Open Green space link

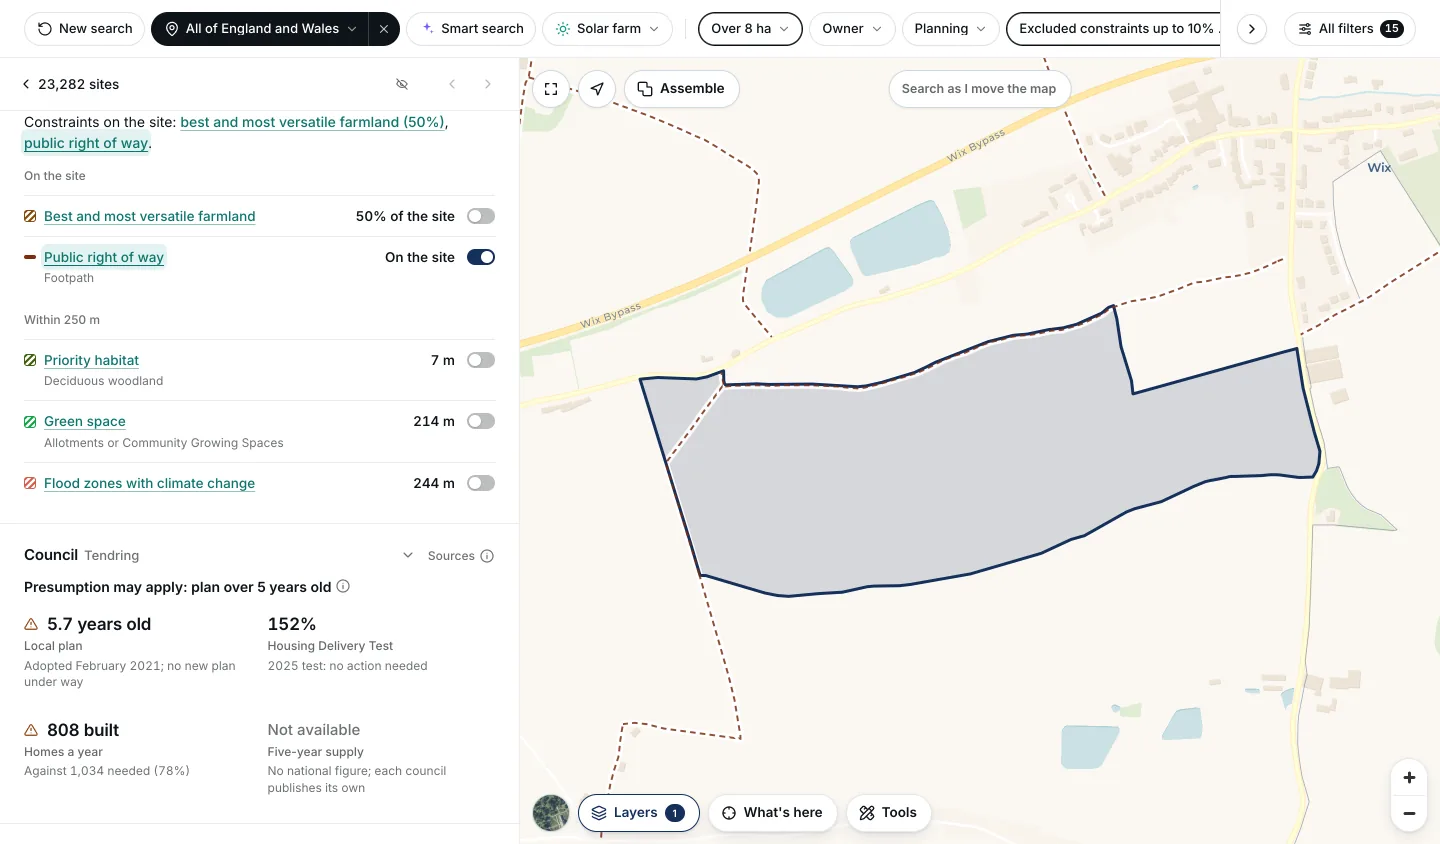coord(85,421)
